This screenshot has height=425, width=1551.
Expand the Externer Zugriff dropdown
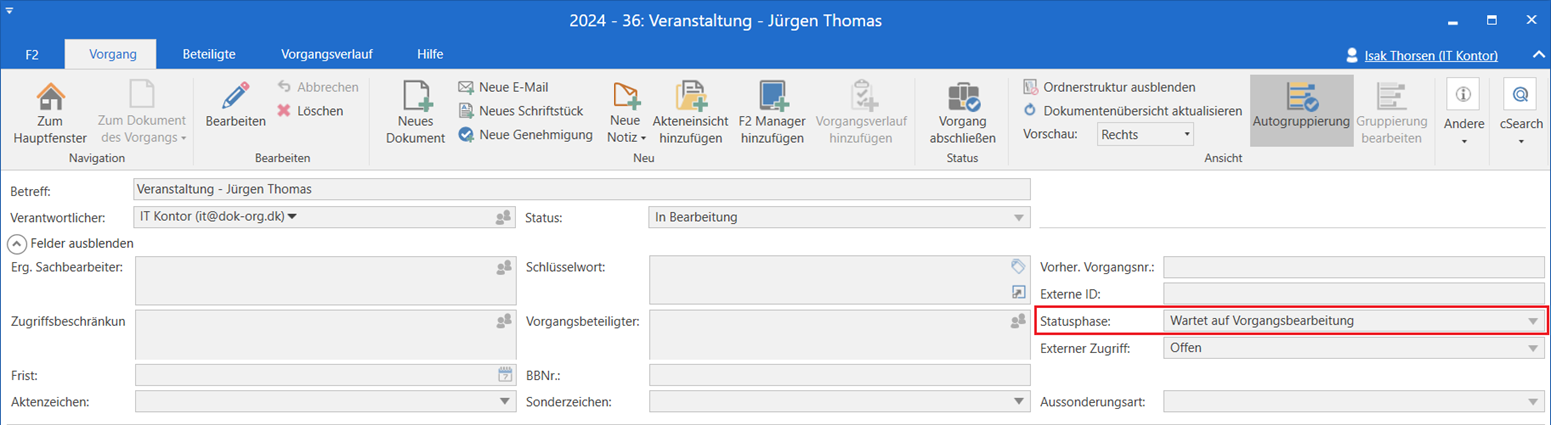click(x=1532, y=348)
